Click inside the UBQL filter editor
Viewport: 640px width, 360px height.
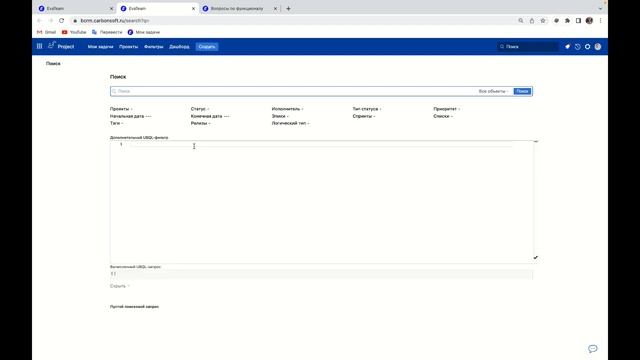[322, 202]
